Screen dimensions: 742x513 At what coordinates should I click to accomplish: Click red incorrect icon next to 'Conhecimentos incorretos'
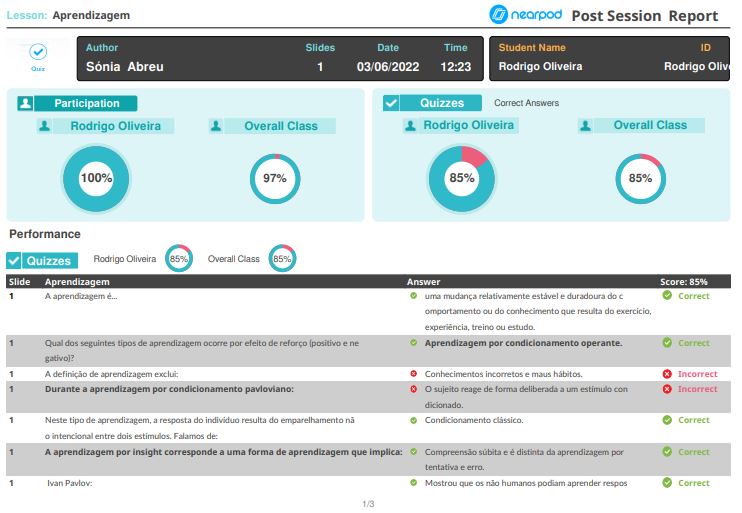(x=414, y=373)
